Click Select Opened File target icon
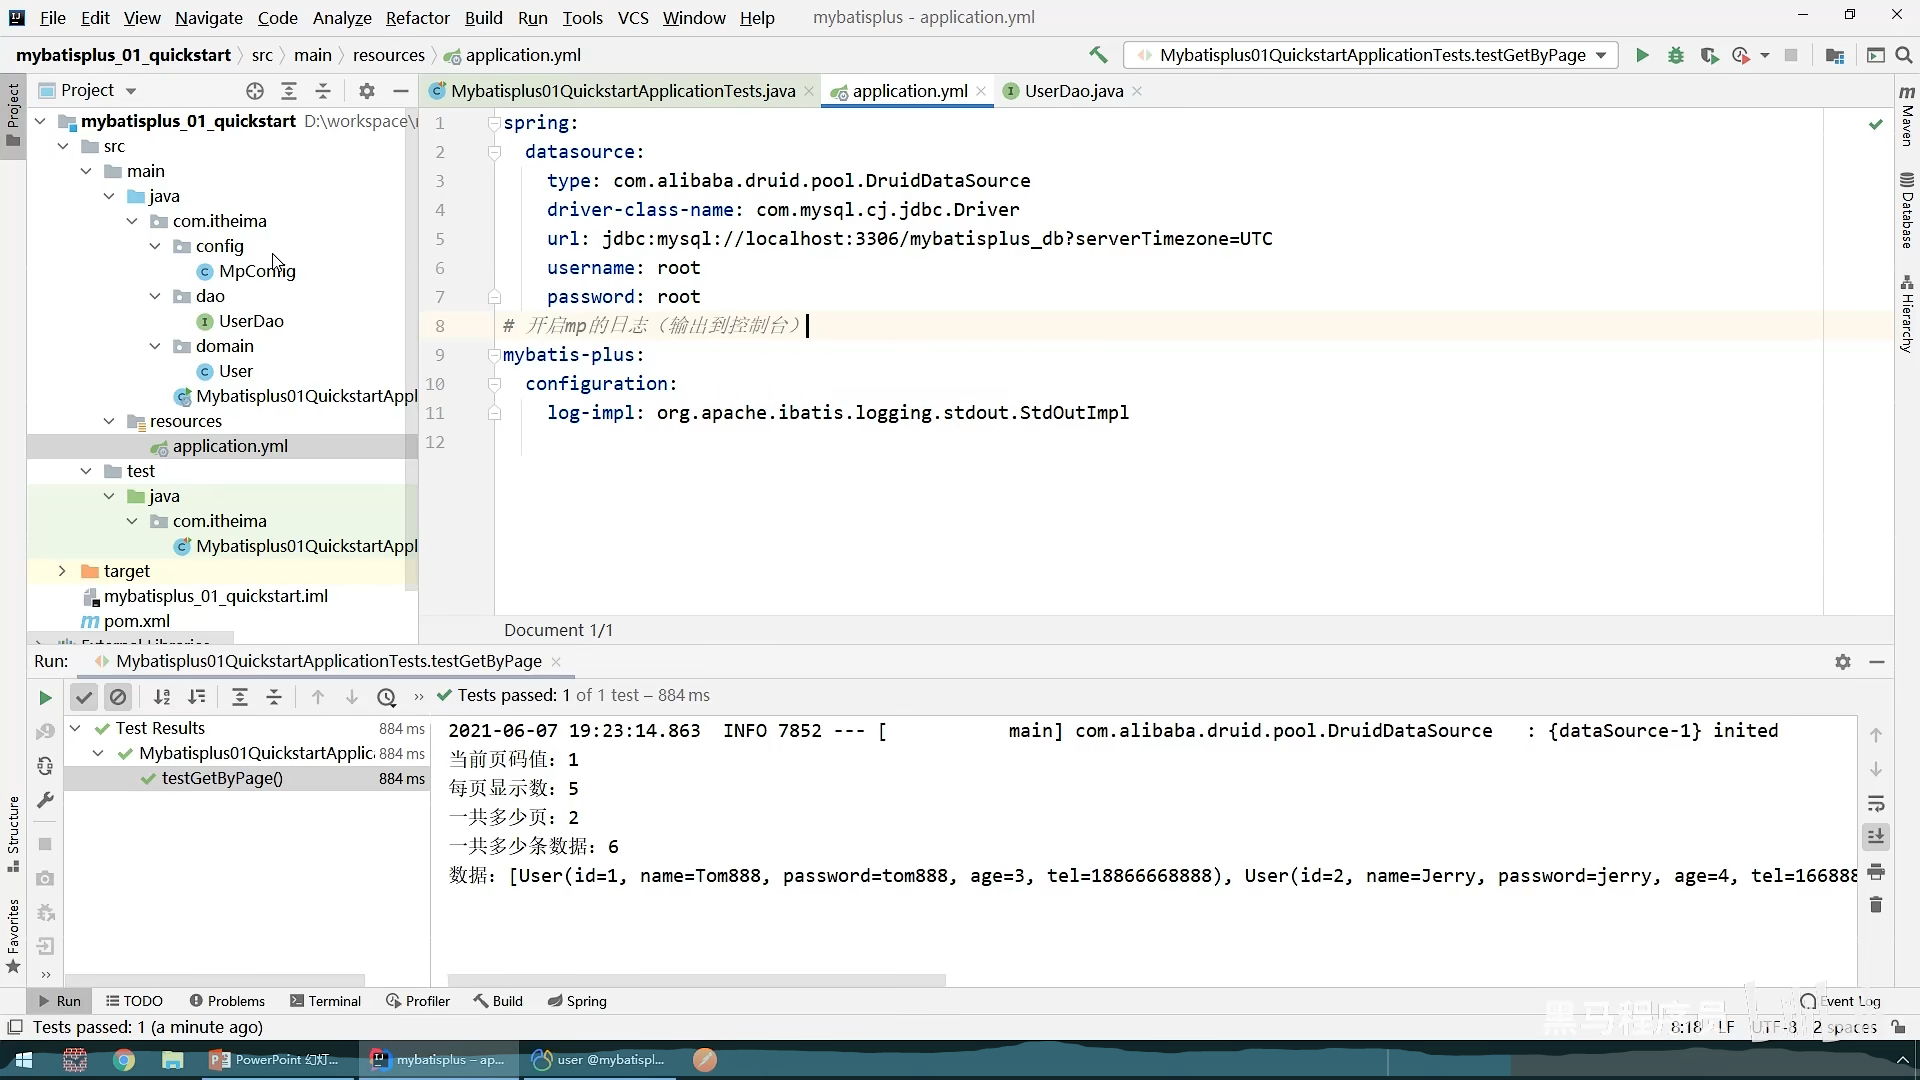 click(x=255, y=91)
